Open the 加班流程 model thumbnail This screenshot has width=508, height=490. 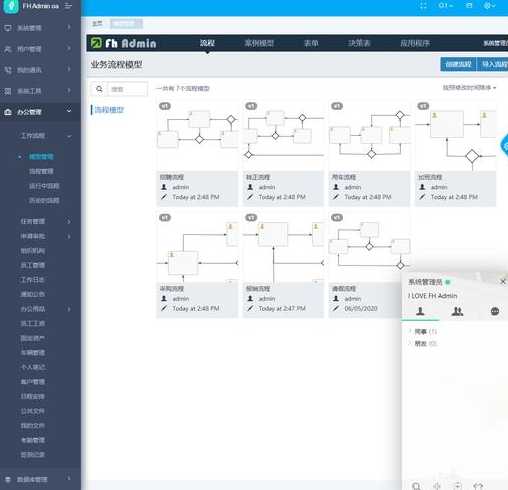[x=455, y=135]
